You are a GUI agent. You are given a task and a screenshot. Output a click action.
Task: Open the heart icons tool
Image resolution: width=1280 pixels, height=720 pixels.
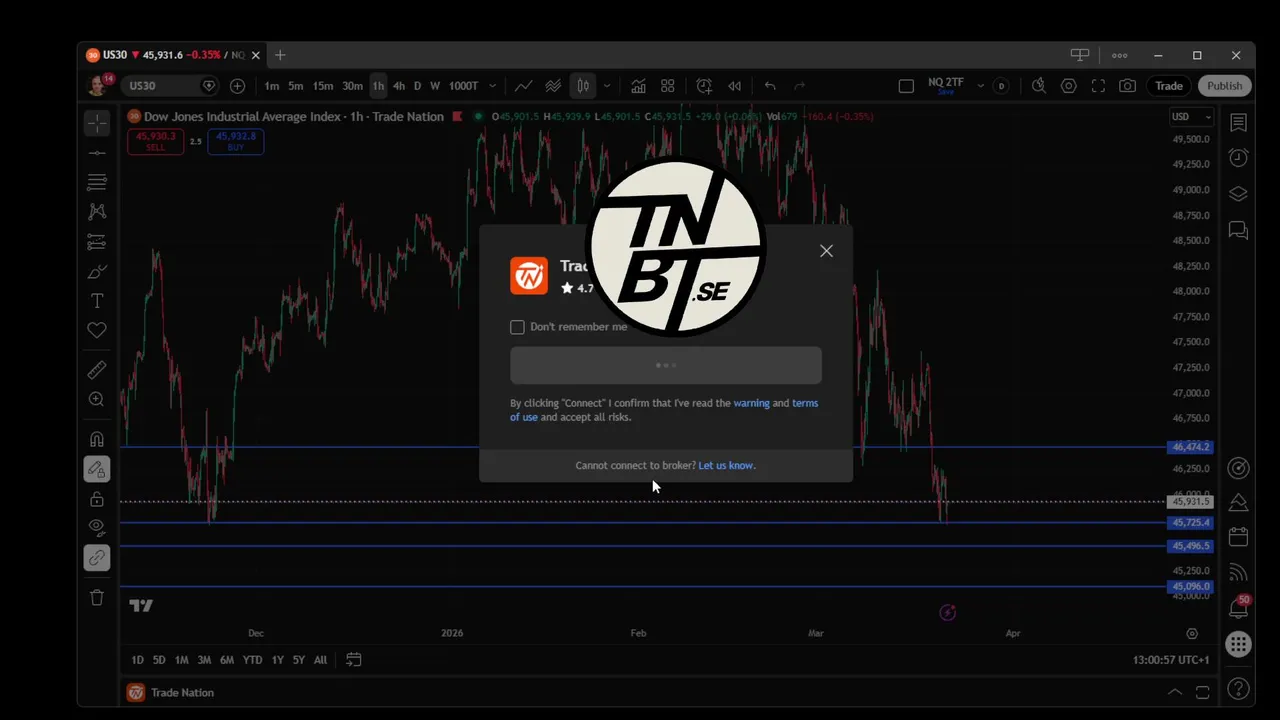[97, 330]
